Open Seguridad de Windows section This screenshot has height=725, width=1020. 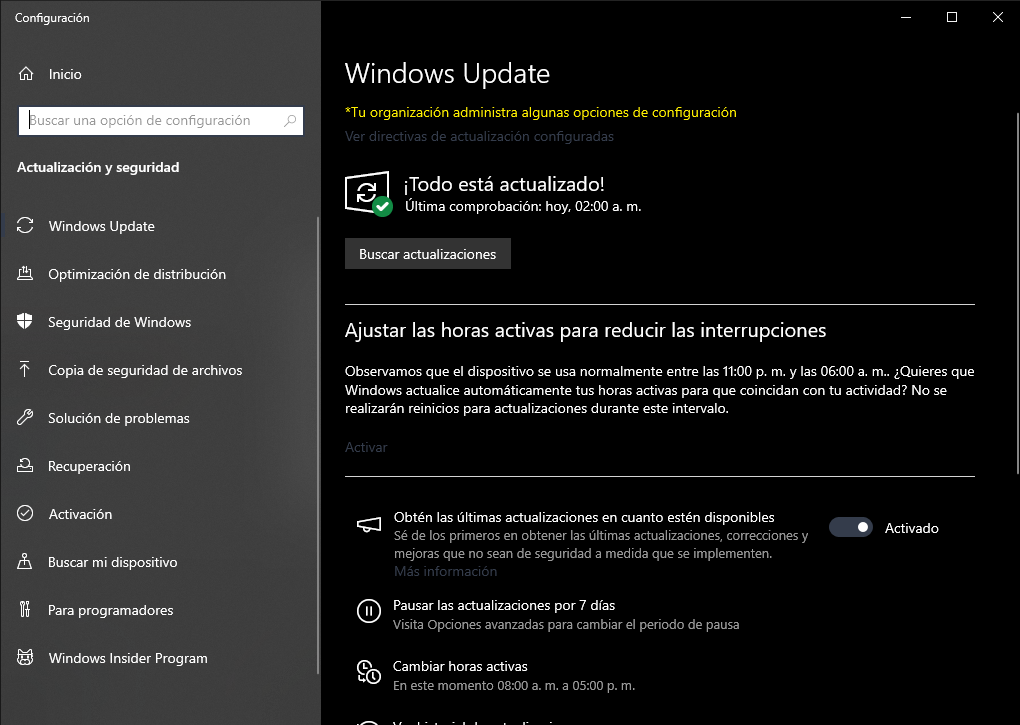click(x=159, y=322)
